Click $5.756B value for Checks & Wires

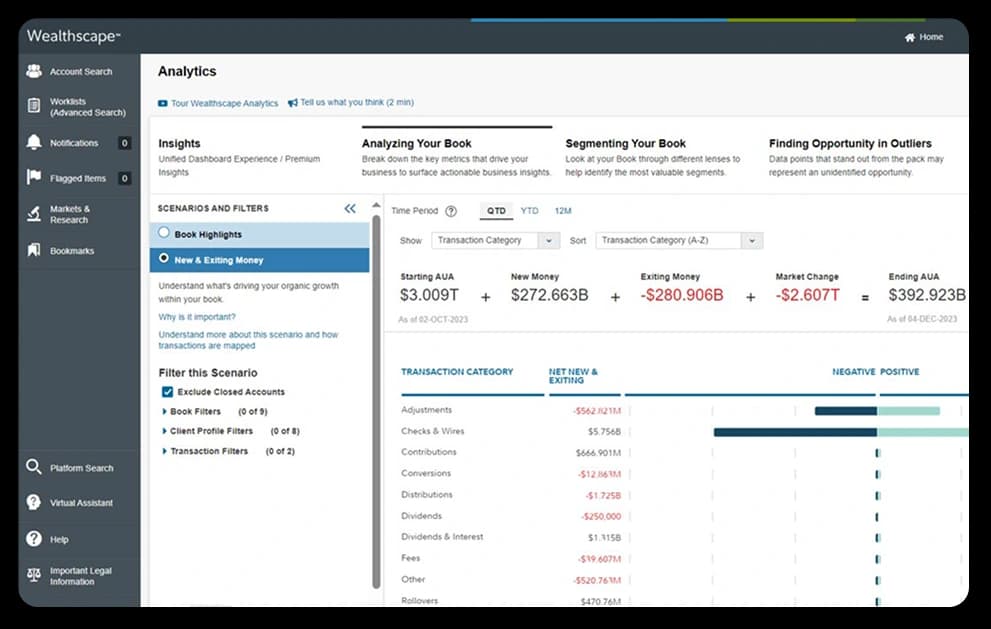tap(604, 432)
